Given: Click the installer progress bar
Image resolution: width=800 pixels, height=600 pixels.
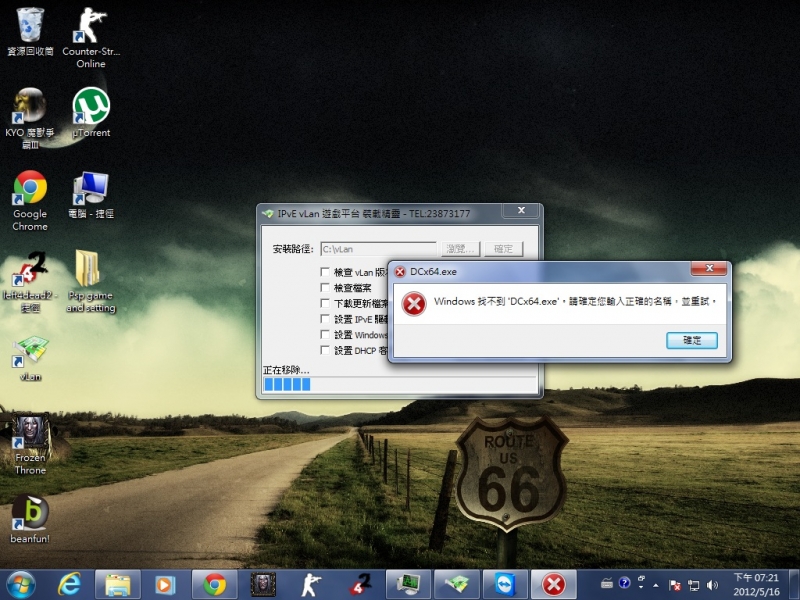Looking at the screenshot, I should pyautogui.click(x=399, y=385).
